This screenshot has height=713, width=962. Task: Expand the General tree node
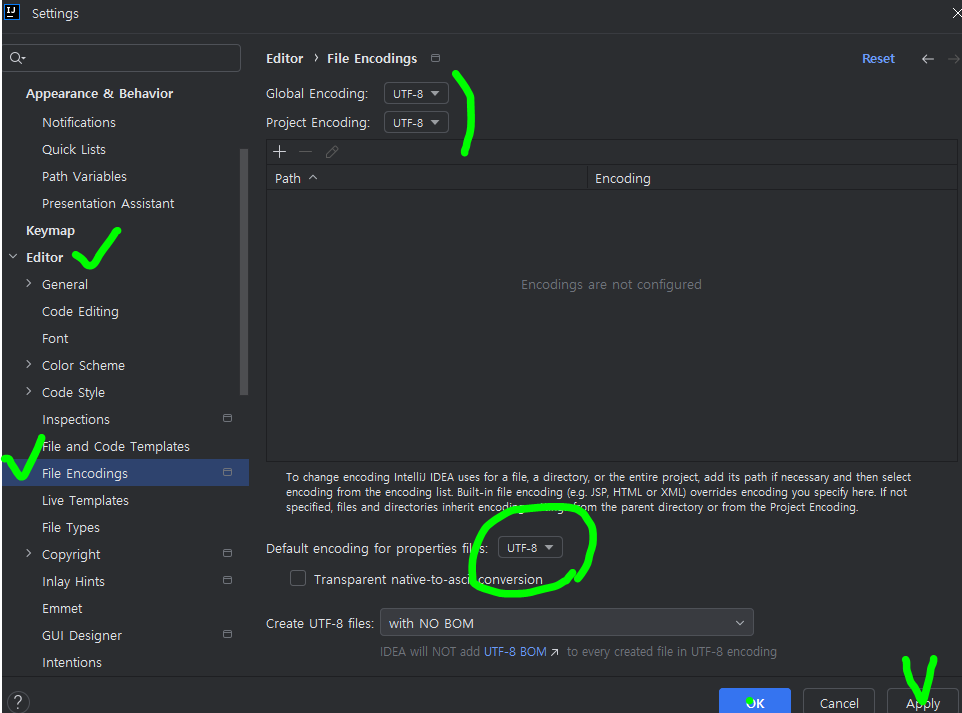[x=29, y=283]
